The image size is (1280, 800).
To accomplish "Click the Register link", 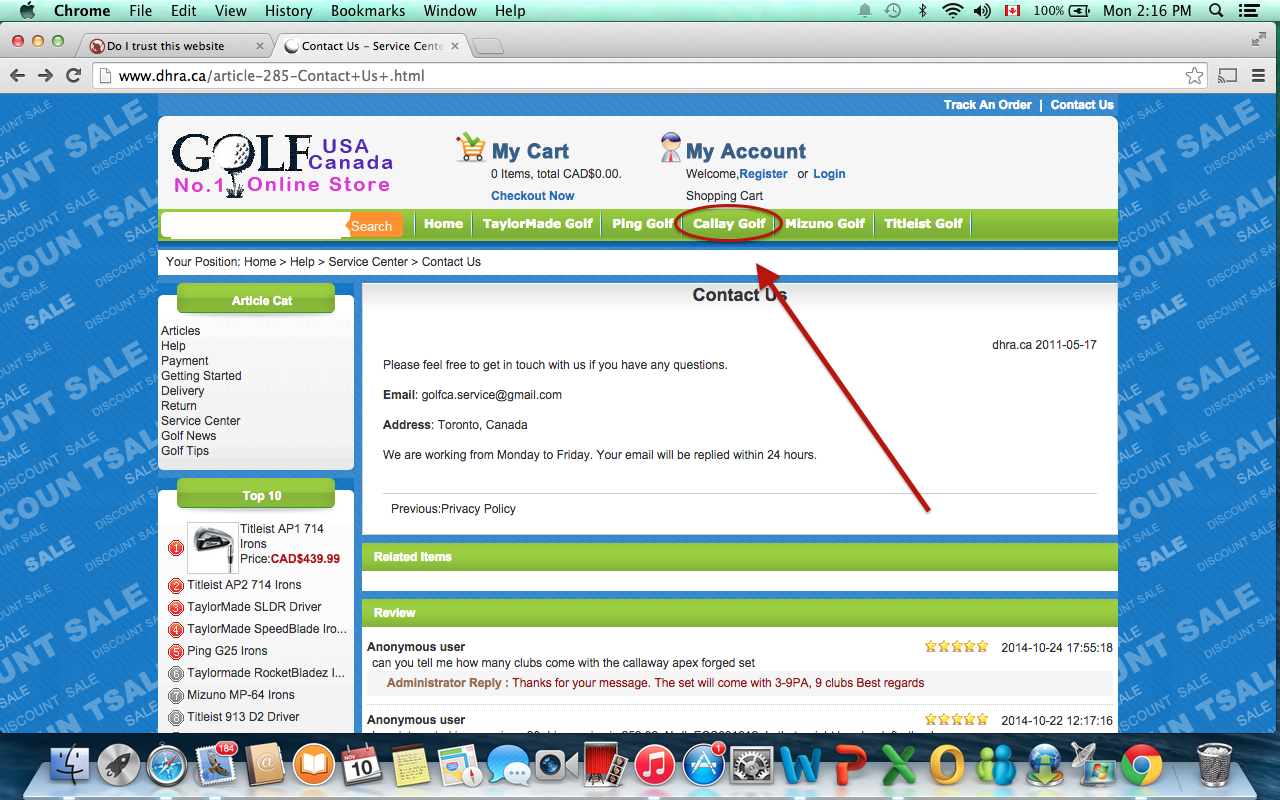I will click(763, 174).
